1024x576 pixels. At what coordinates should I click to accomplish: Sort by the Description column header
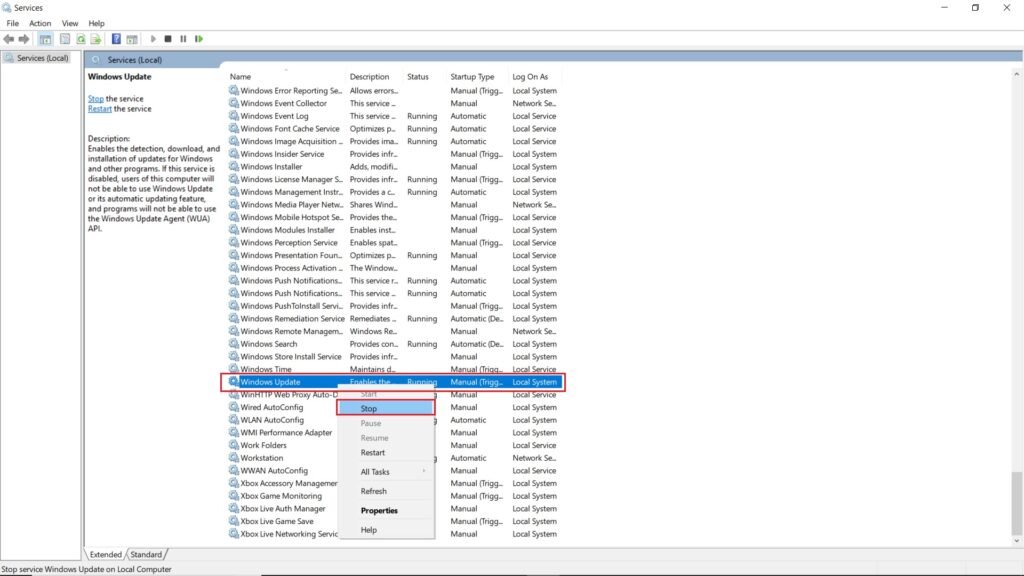coord(375,76)
